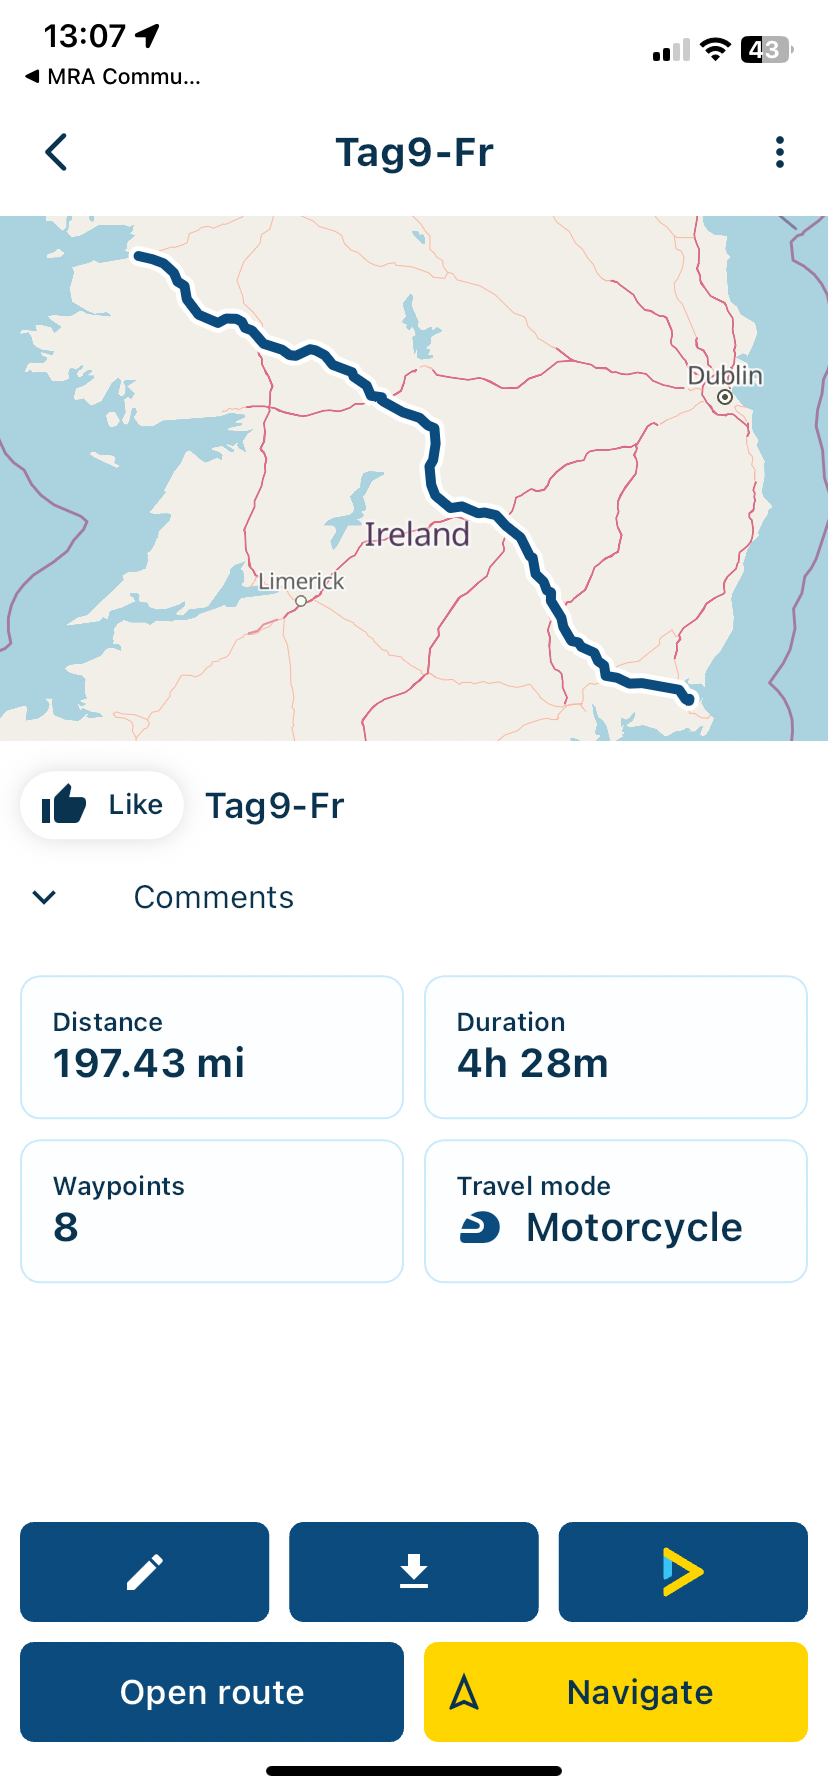Return to MRA Community app via breadcrumb
Viewport: 828px width, 1792px height.
112,76
